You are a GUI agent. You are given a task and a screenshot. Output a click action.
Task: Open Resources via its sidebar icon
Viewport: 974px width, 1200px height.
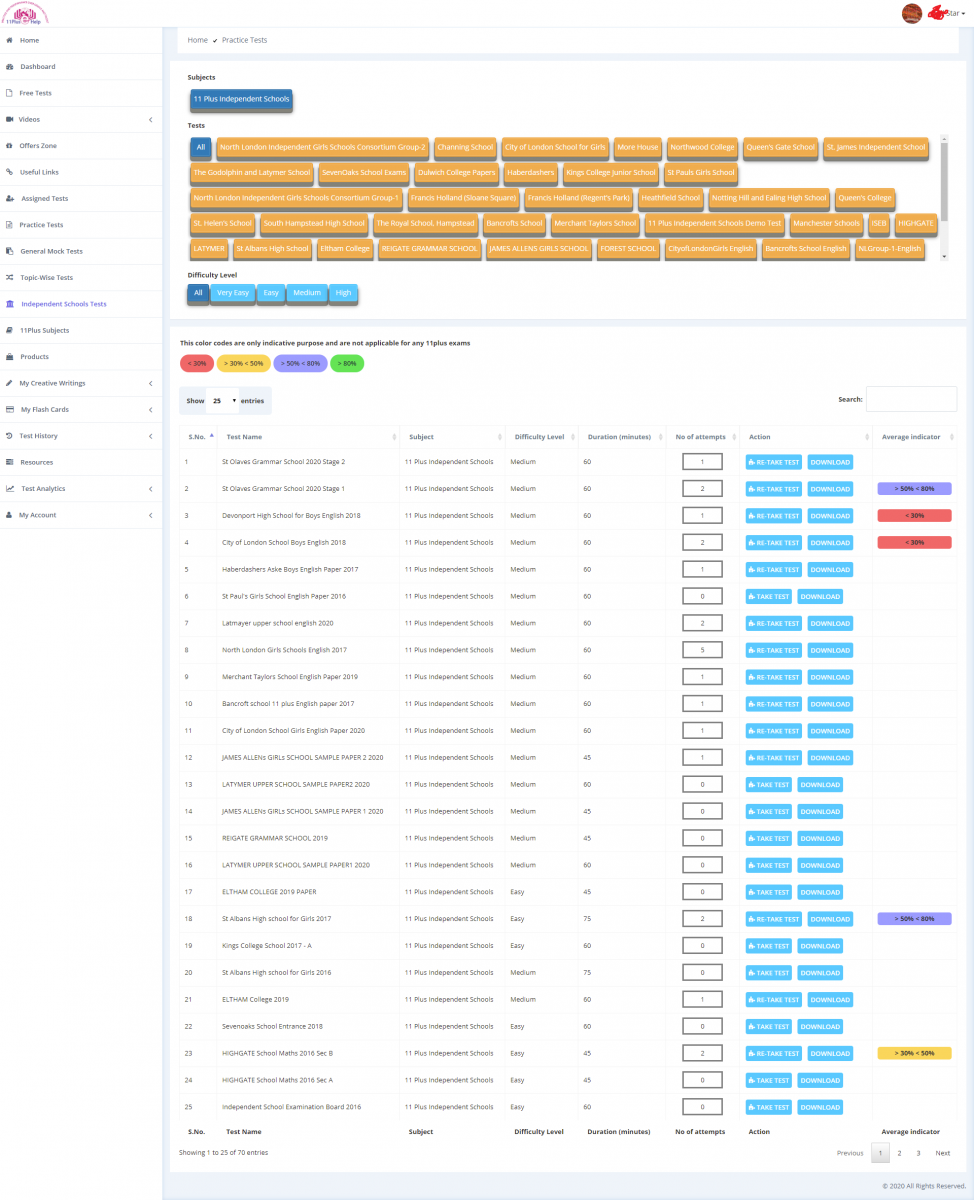10,462
